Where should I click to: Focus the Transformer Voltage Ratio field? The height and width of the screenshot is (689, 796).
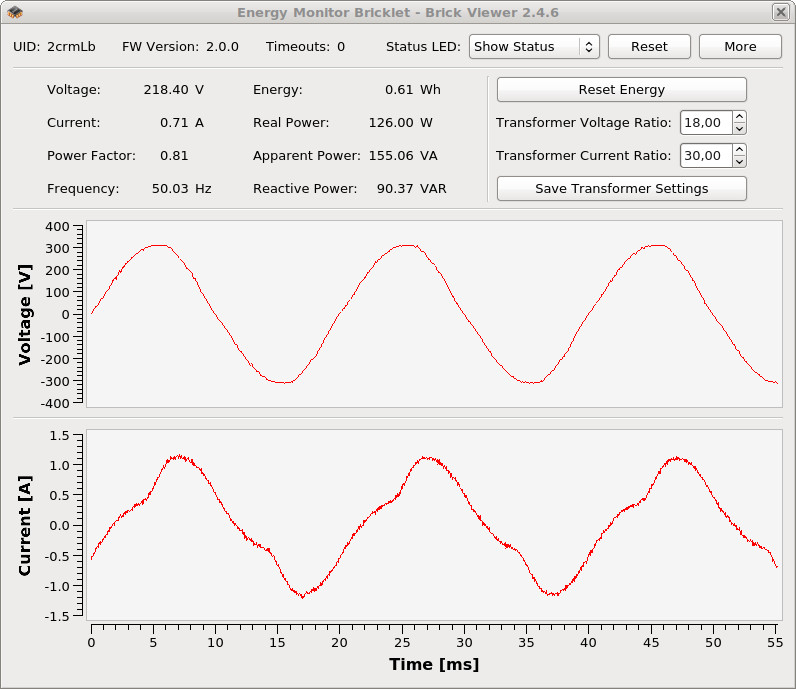tap(705, 123)
